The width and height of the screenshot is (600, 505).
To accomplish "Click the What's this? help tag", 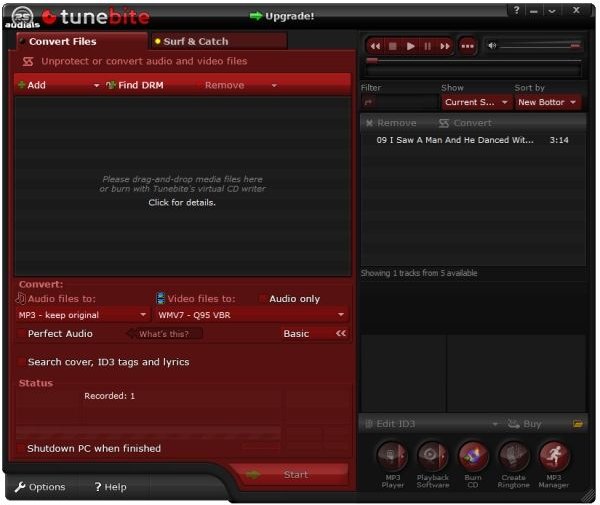I will click(x=164, y=334).
